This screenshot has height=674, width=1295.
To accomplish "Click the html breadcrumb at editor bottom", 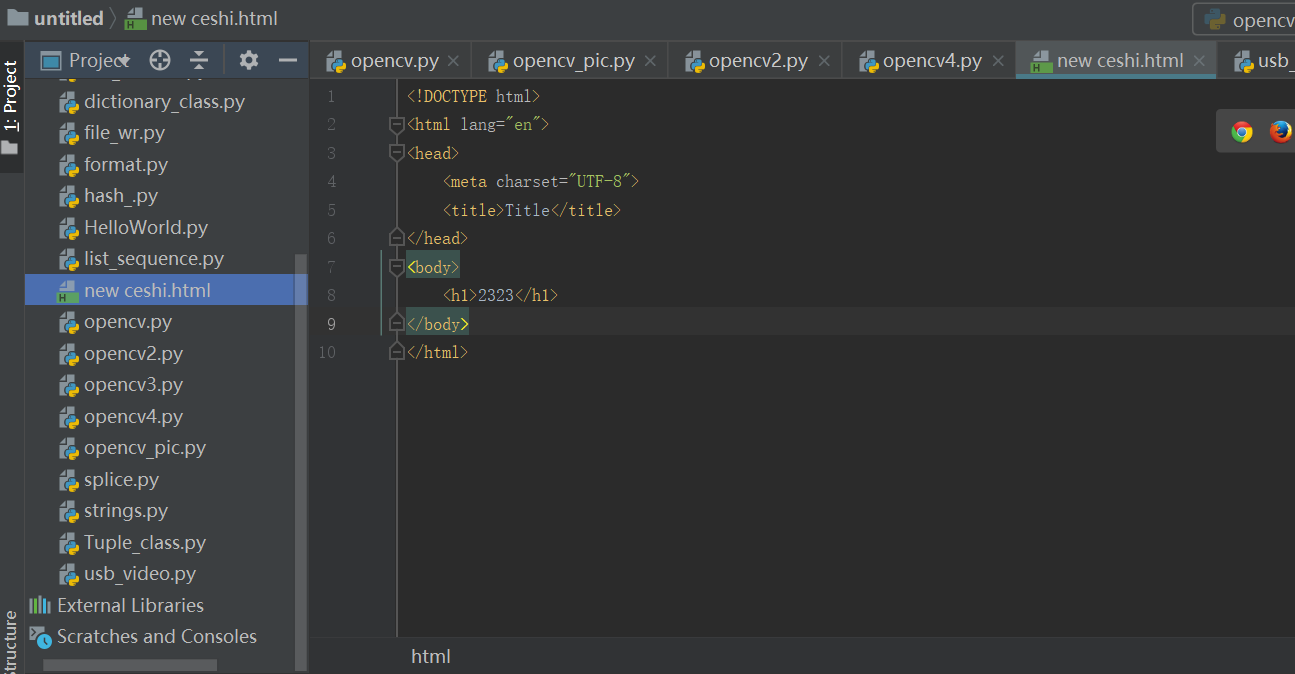I will point(431,656).
